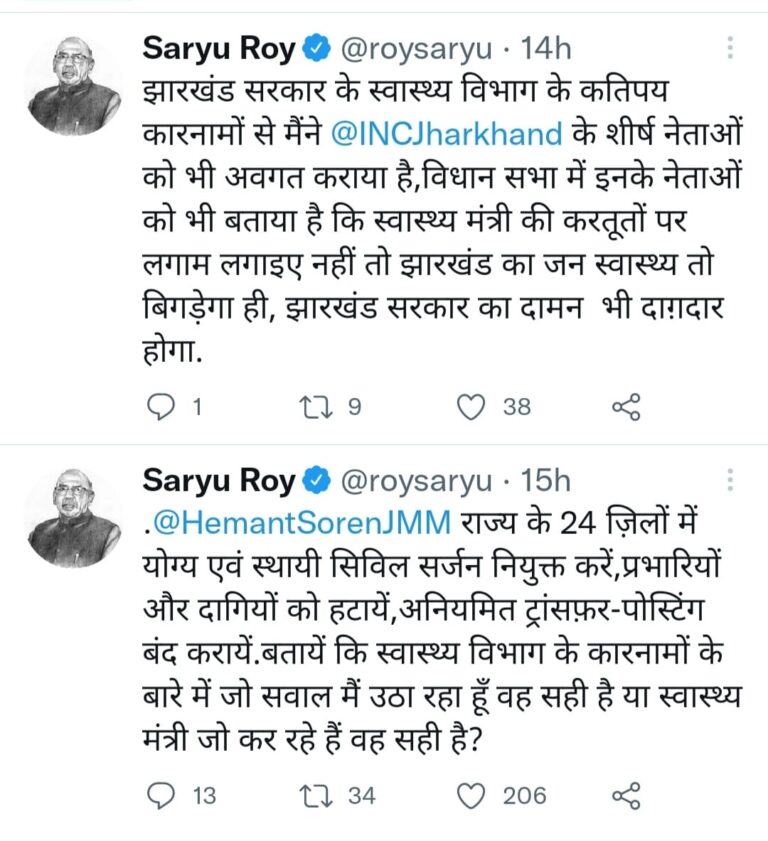
Task: Reply to the tweet with 13 replies
Action: 160,795
